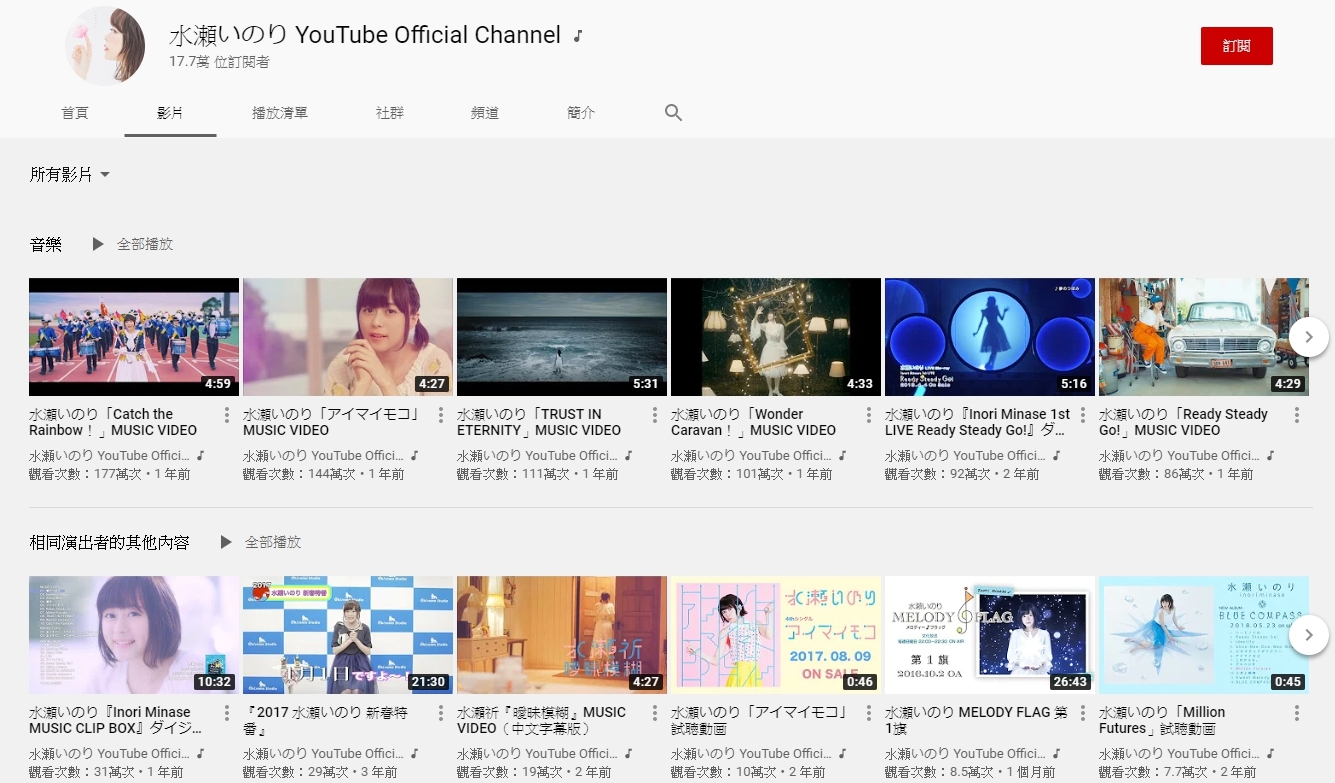Viewport: 1335px width, 783px height.
Task: Expand the 所有影片 filter dropdown
Action: 70,175
